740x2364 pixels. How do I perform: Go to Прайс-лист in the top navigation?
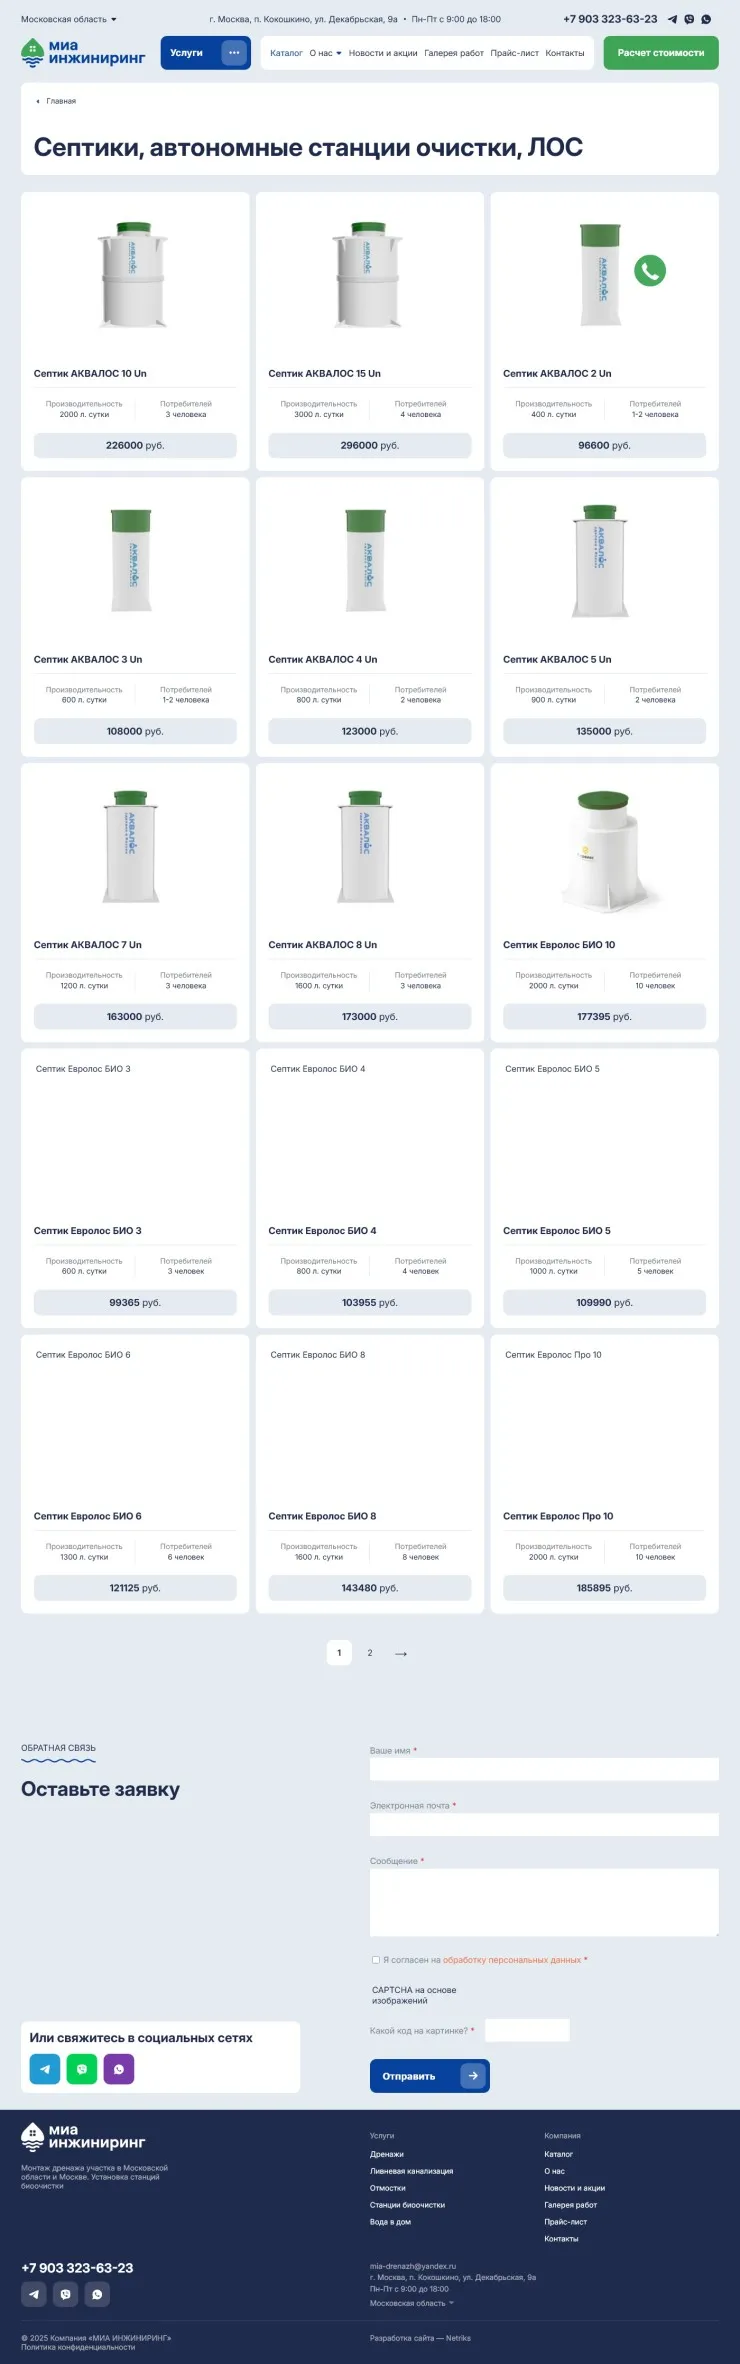[x=514, y=53]
